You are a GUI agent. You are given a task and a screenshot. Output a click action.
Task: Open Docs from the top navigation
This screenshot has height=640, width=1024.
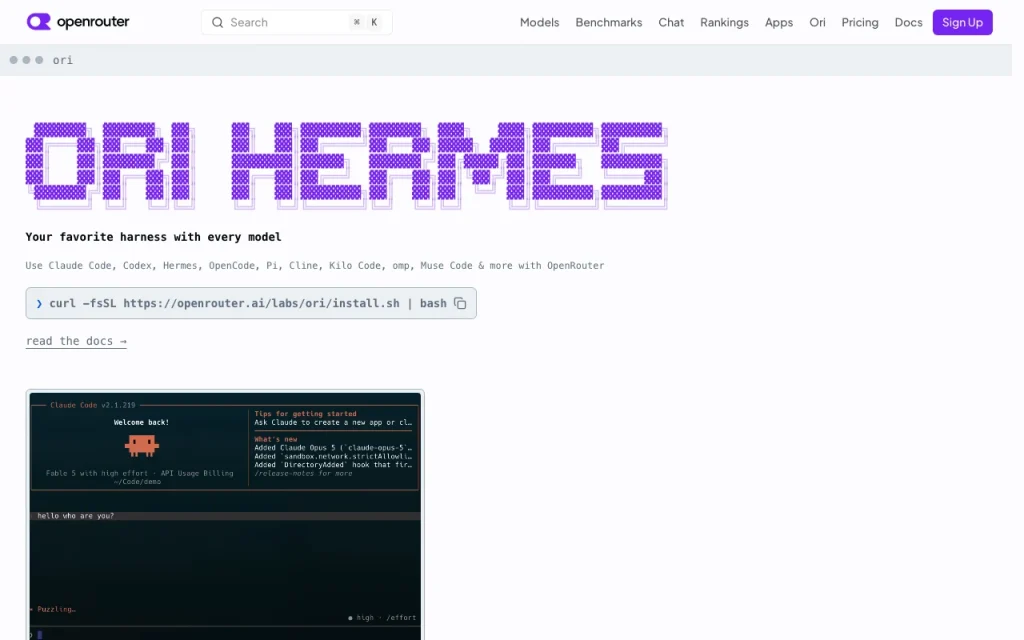pyautogui.click(x=908, y=22)
